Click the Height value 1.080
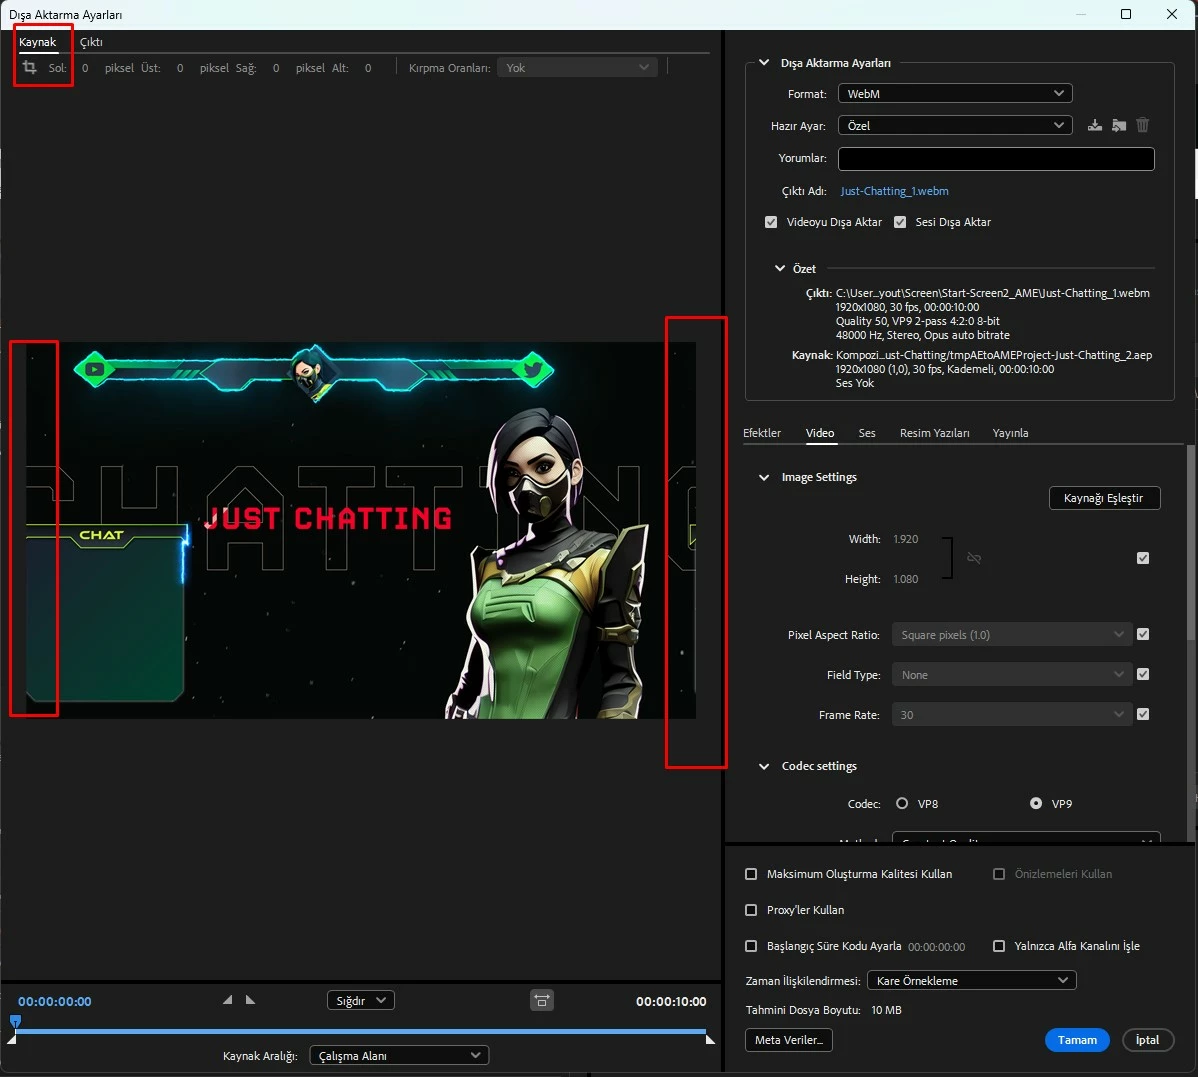This screenshot has width=1198, height=1077. click(905, 579)
